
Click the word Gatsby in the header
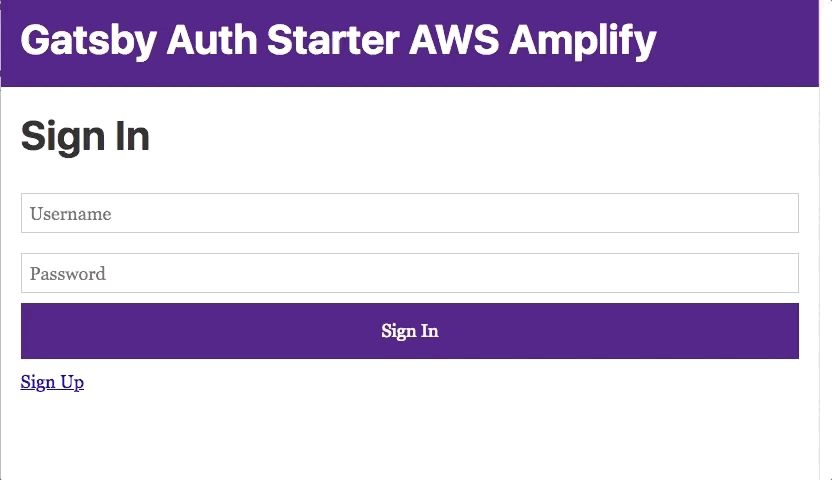[89, 41]
